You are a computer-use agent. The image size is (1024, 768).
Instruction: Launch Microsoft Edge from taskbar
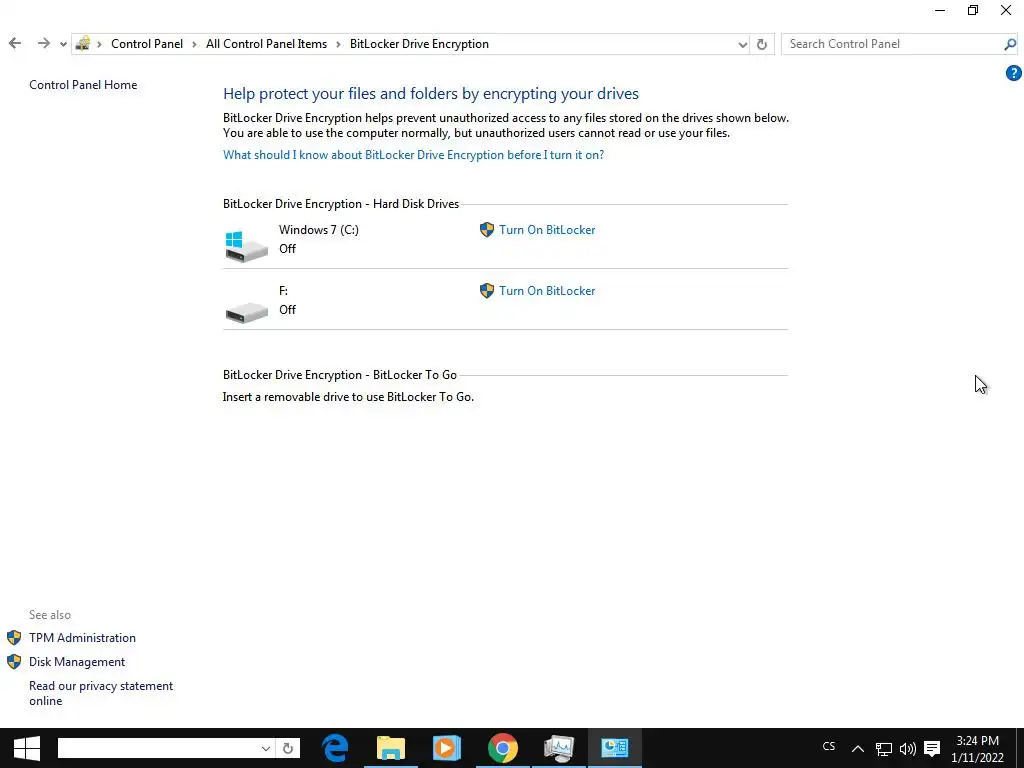pyautogui.click(x=336, y=748)
